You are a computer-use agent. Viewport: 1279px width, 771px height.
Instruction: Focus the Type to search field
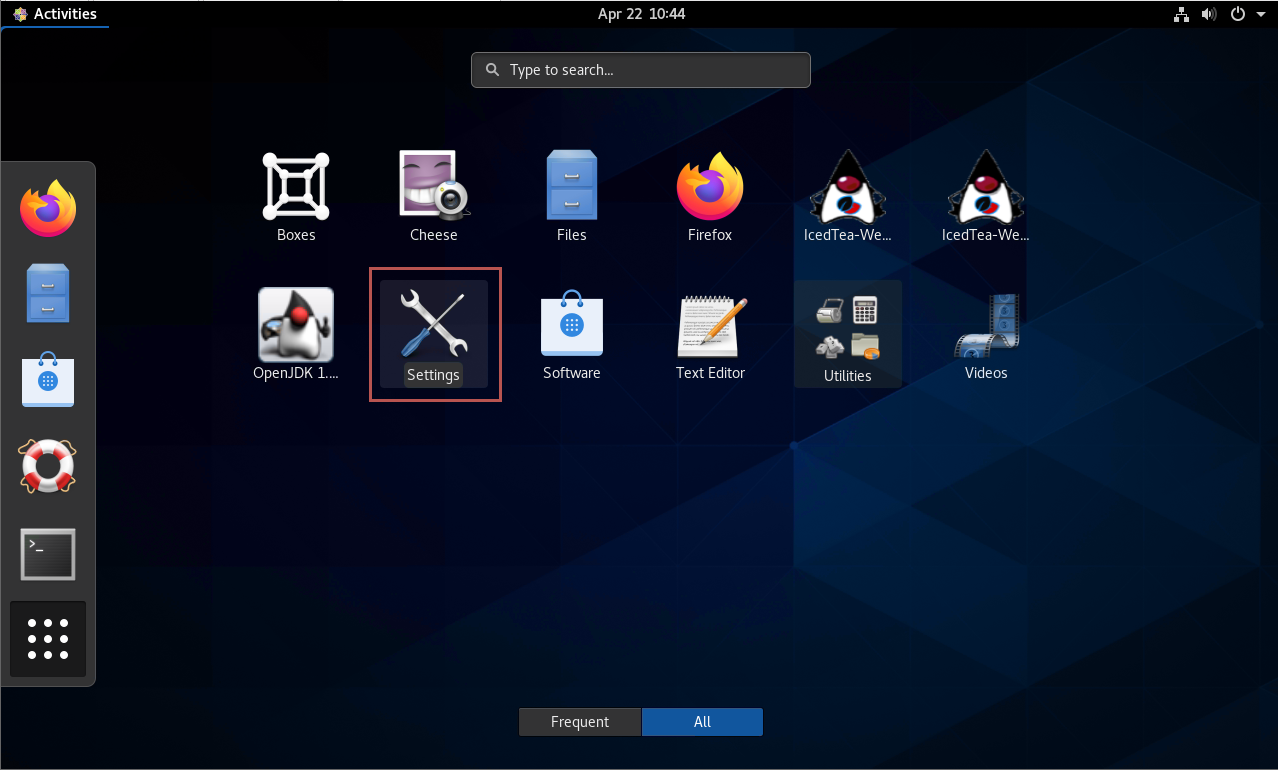(x=641, y=70)
